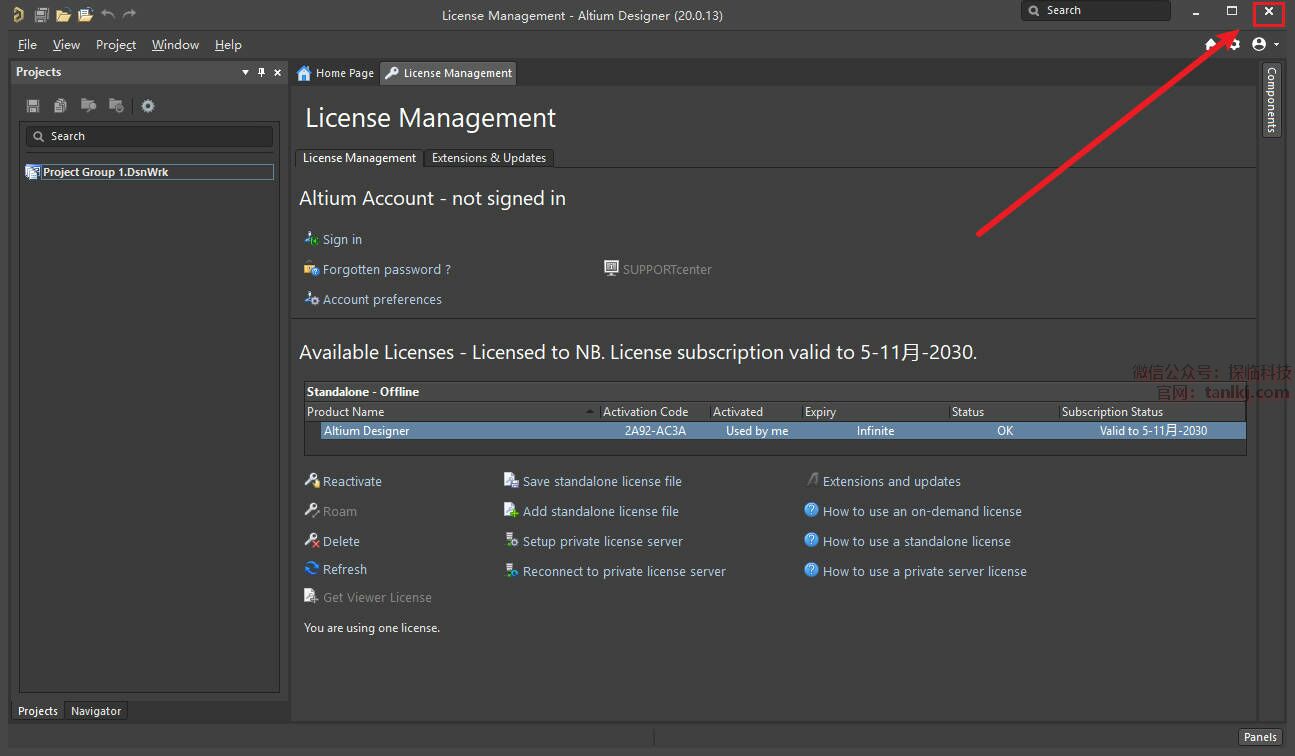Click the Activation Code column header
Screen dimensions: 1295x756
point(655,412)
